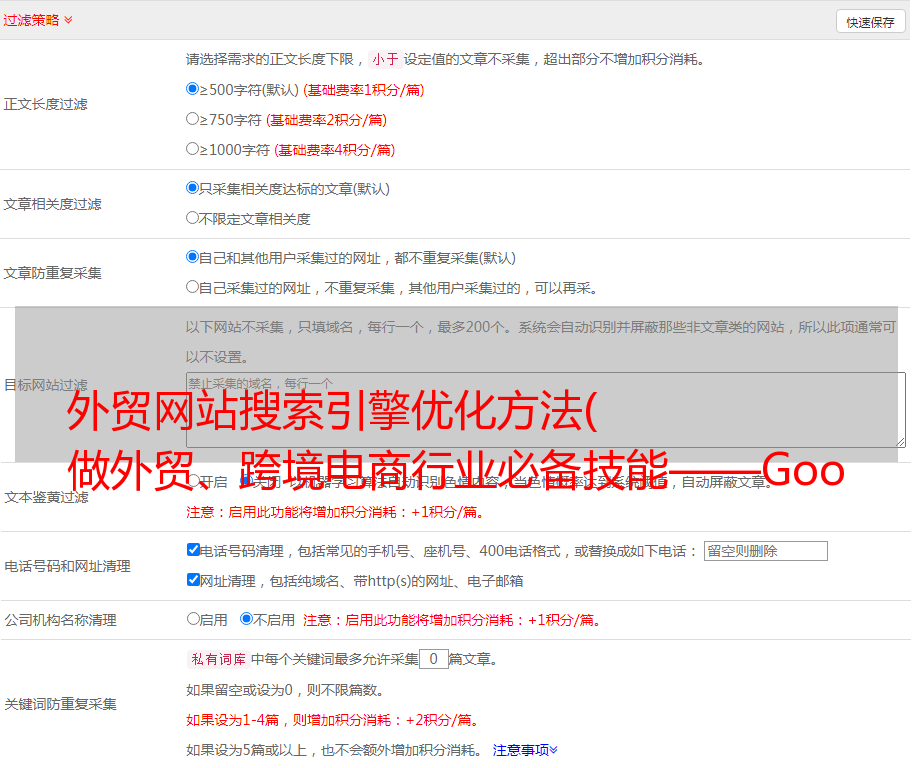Click the 私有词库 tag
912x768 pixels.
[x=219, y=659]
